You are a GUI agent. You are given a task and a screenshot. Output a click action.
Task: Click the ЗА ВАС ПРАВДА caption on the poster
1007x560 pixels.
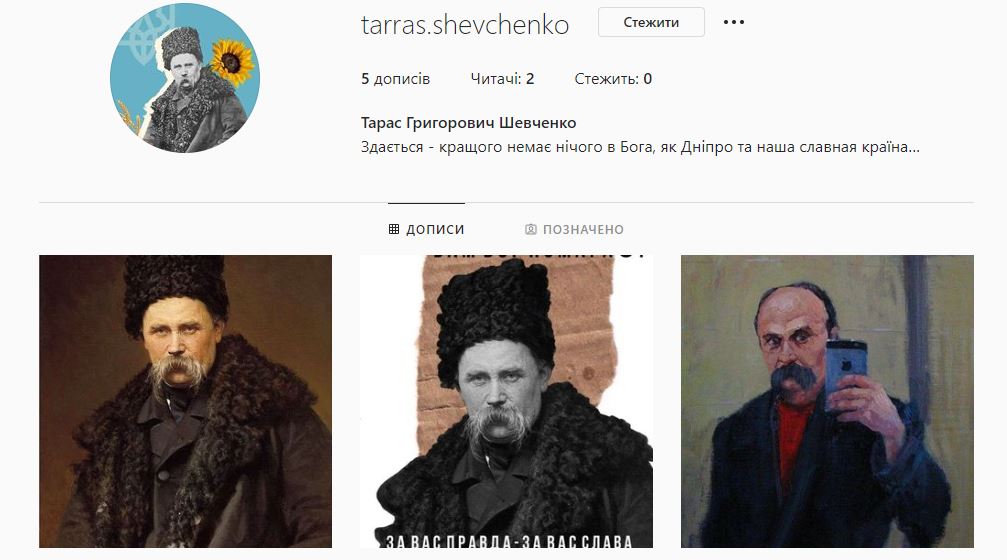[509, 541]
